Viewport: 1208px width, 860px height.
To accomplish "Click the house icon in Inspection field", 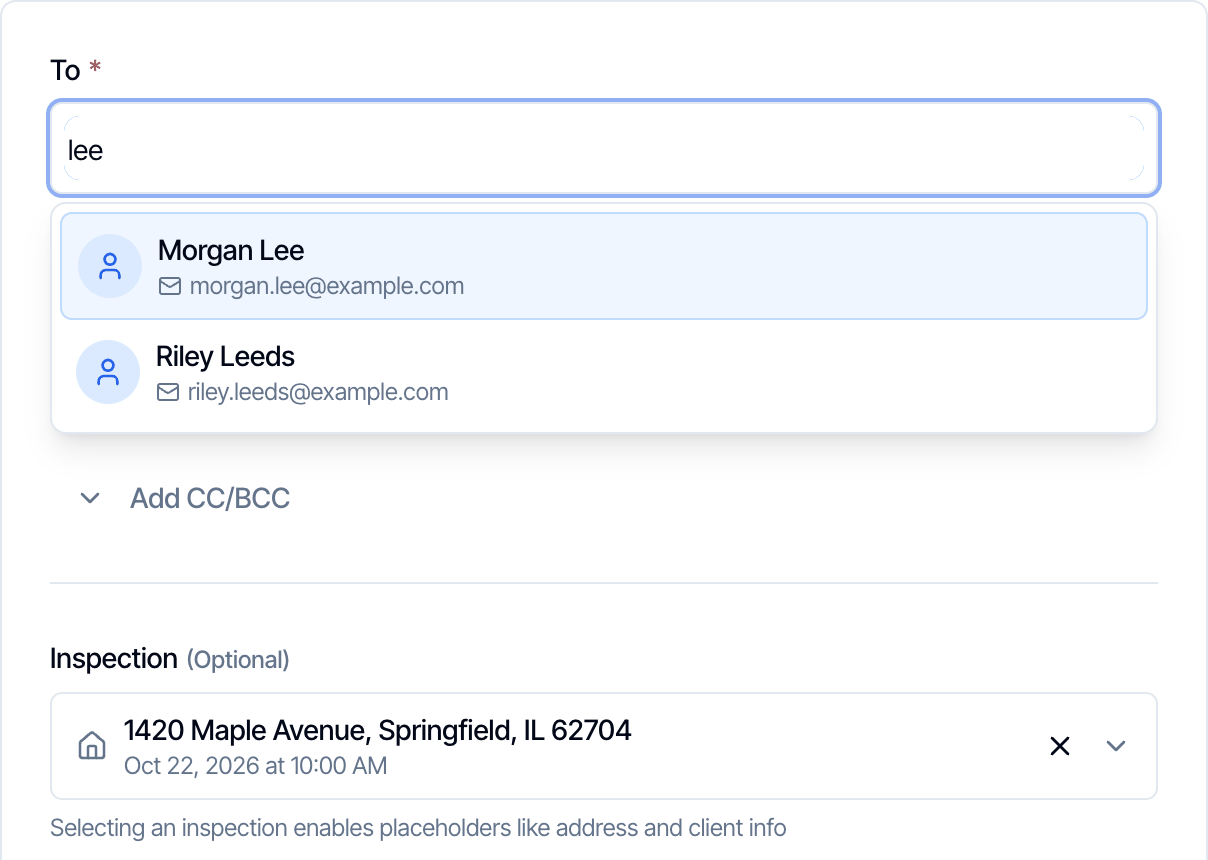I will click(92, 746).
